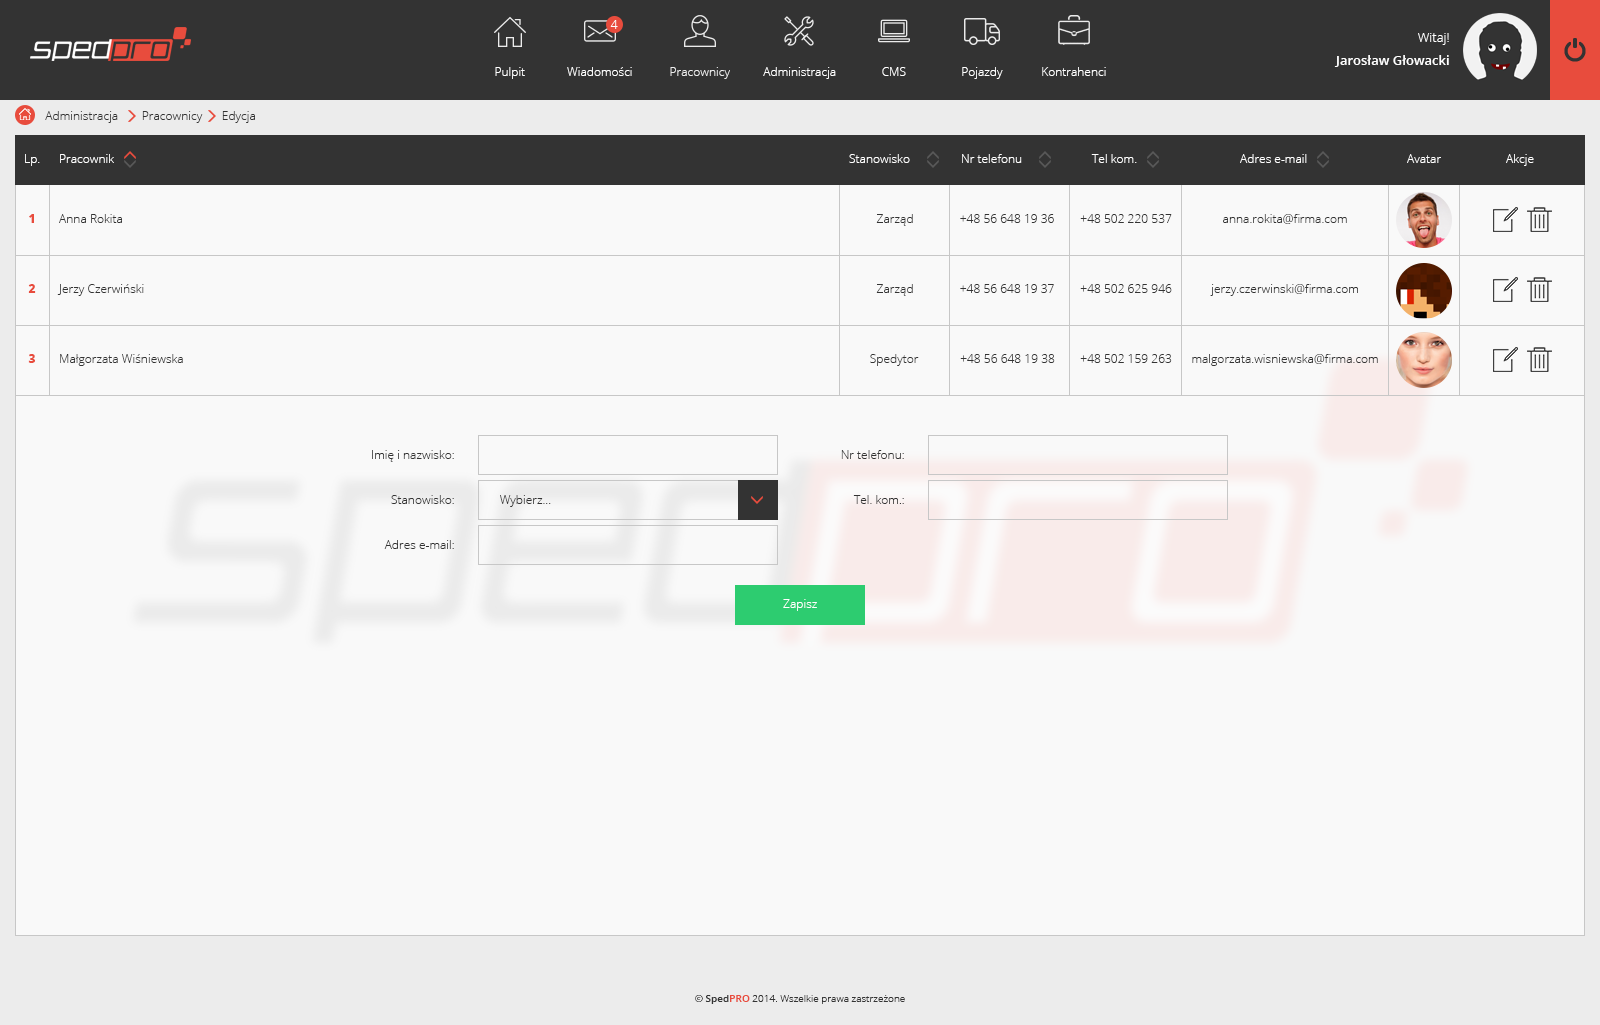This screenshot has height=1025, width=1600.
Task: Delete Jerzy Czerwiński with trash icon
Action: coord(1539,290)
